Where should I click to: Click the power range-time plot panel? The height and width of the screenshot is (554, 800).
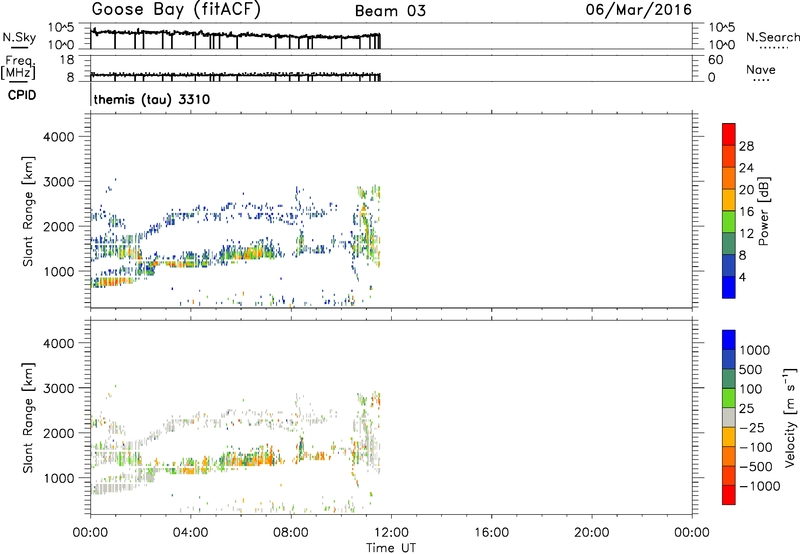(391, 211)
